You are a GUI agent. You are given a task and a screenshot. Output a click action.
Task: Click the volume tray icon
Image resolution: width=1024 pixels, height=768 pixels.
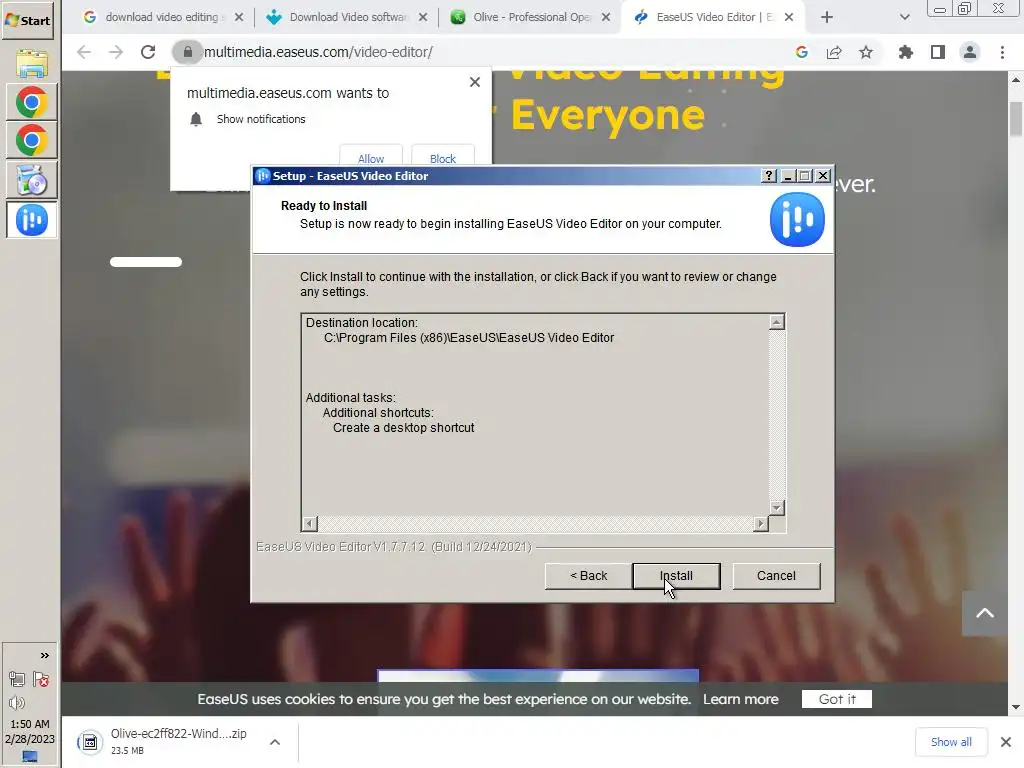point(17,703)
